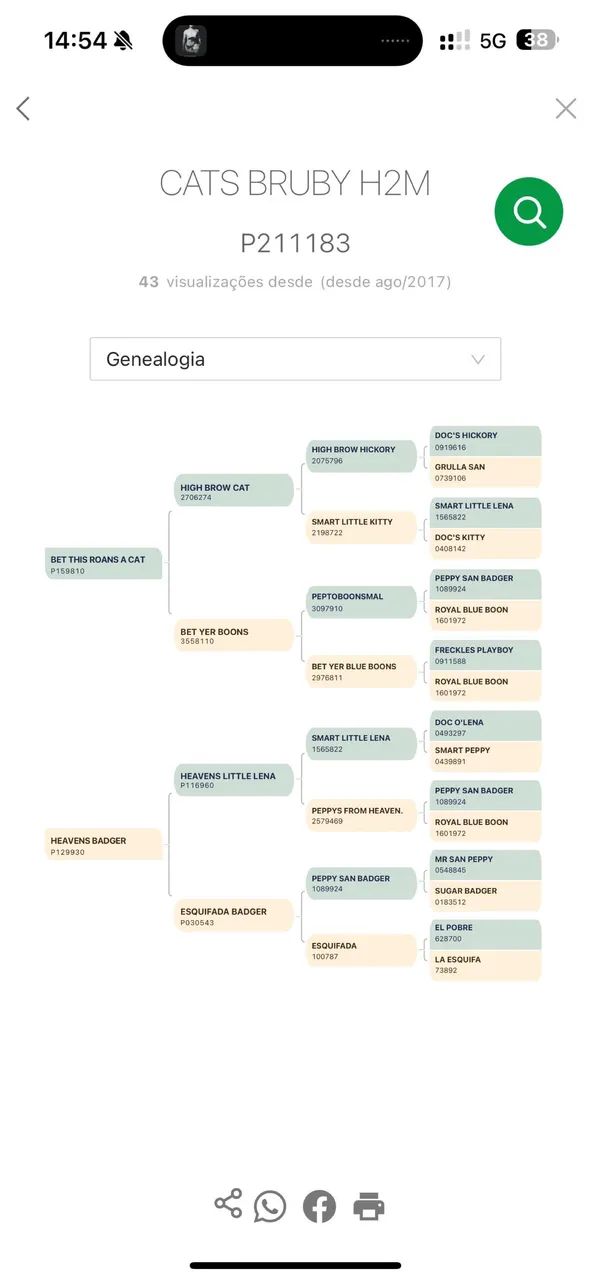The height and width of the screenshot is (1280, 591).
Task: Open the share icon at bottom
Action: (x=229, y=1203)
